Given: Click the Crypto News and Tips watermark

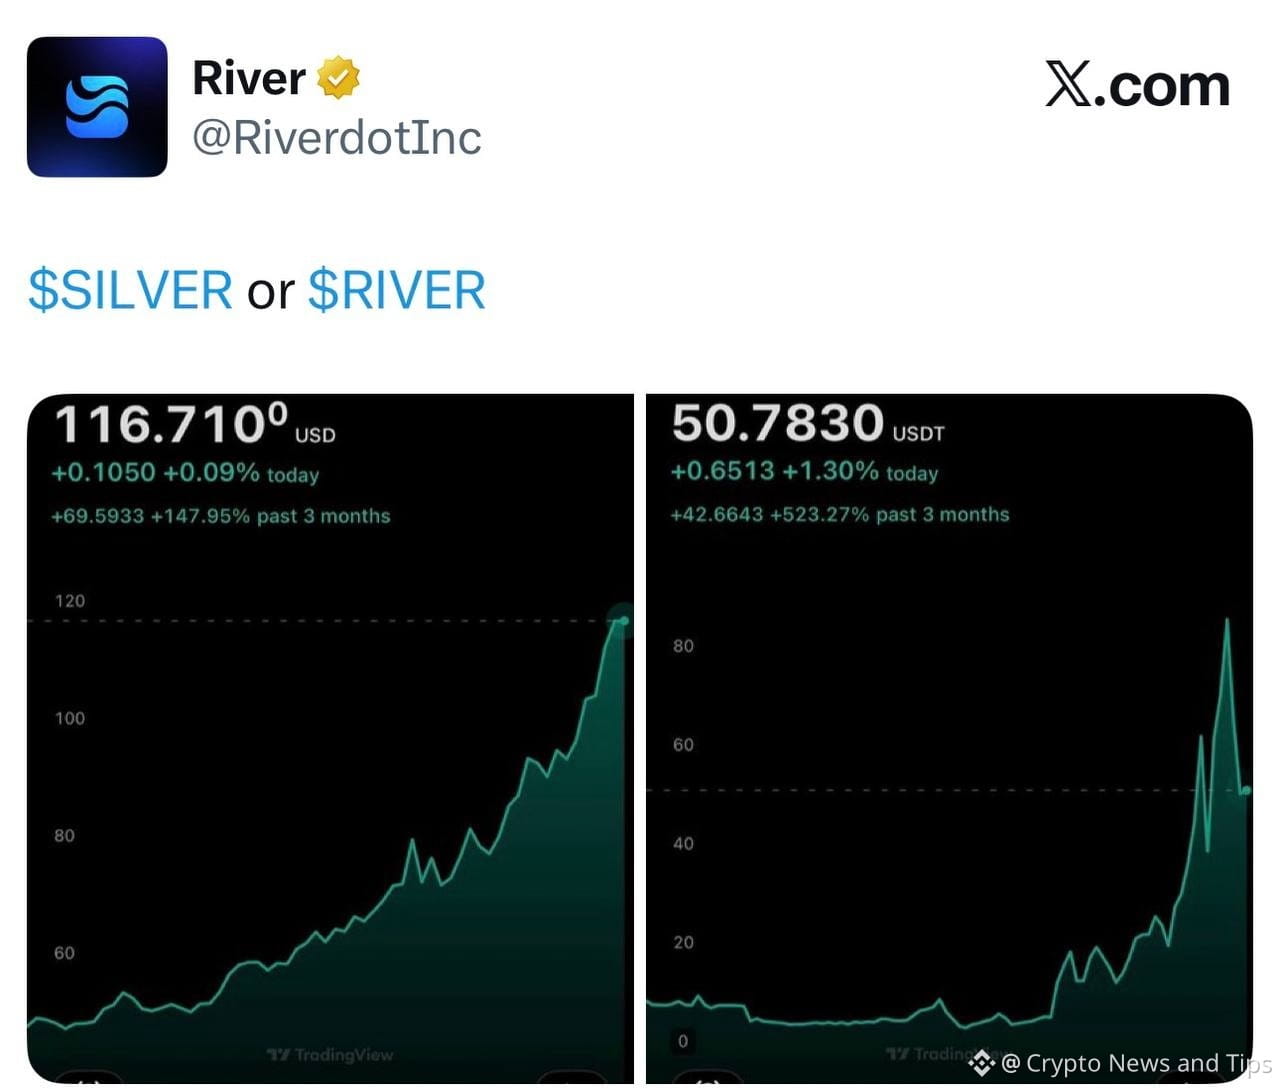Looking at the screenshot, I should (x=1135, y=1062).
